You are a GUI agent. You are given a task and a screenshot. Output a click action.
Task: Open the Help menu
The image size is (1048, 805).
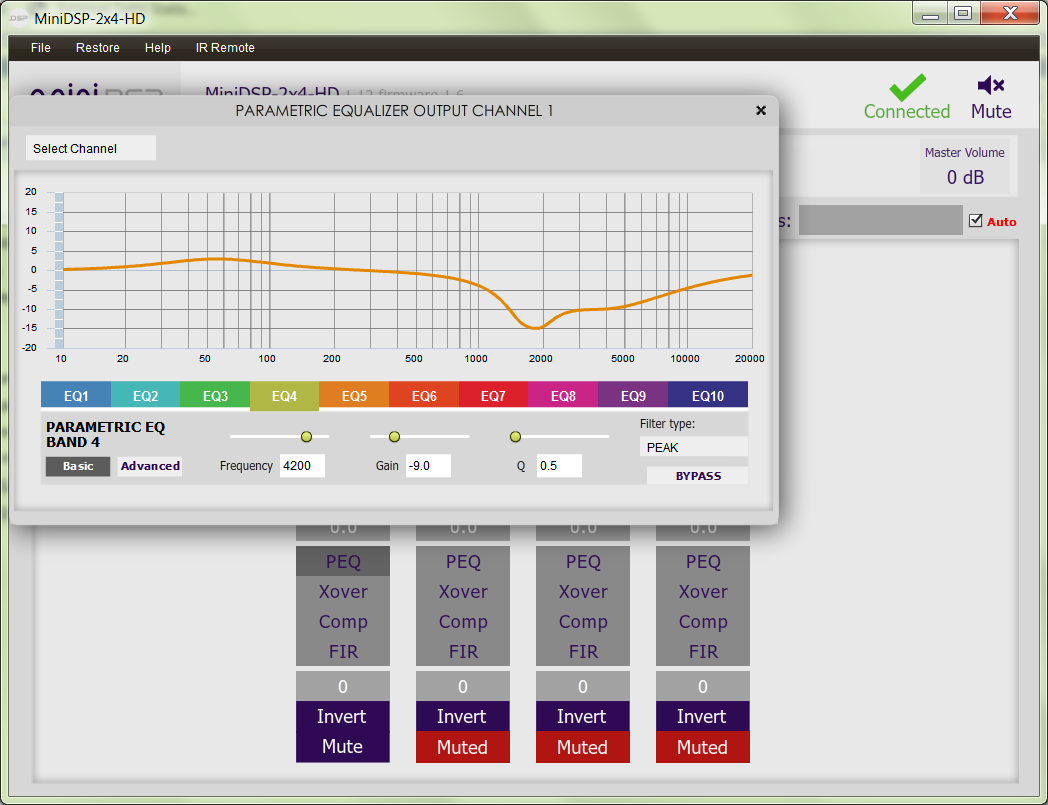(x=158, y=47)
